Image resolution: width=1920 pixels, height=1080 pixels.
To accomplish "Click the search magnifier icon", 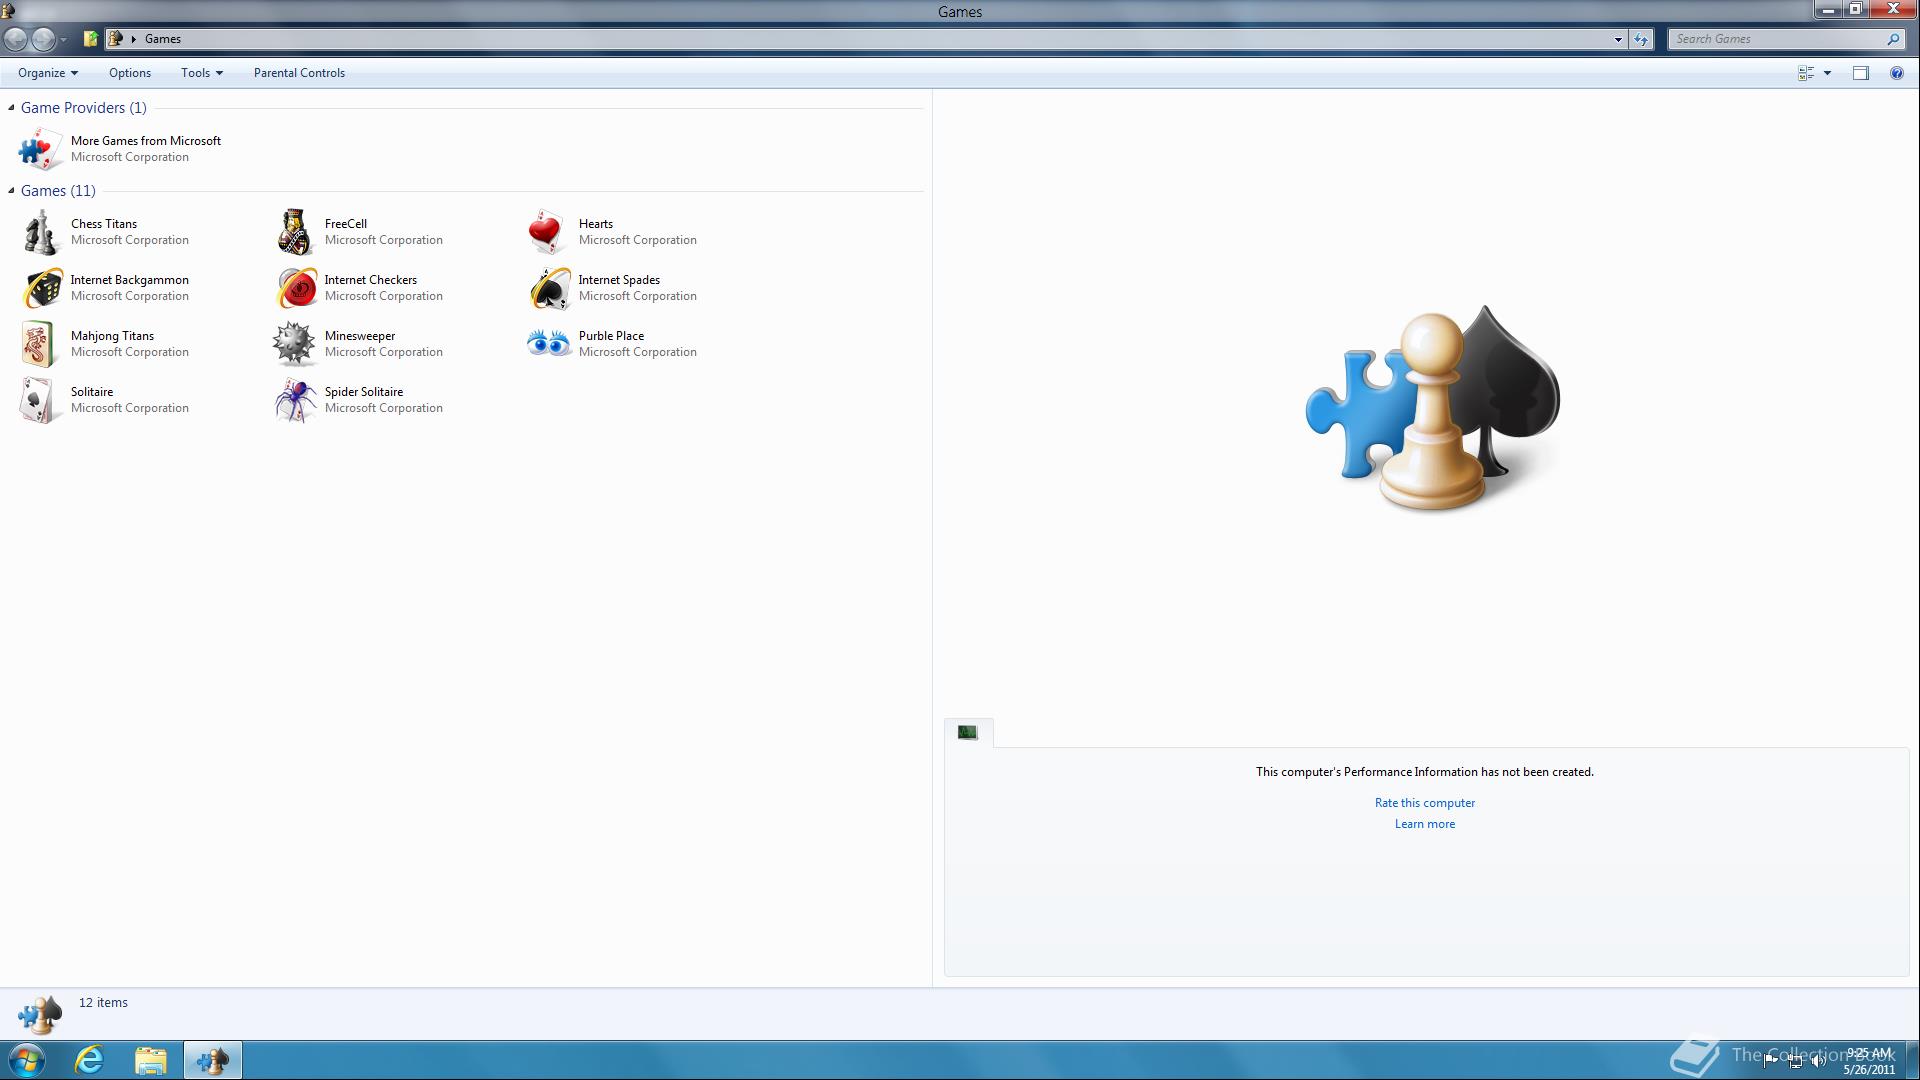I will (1893, 39).
